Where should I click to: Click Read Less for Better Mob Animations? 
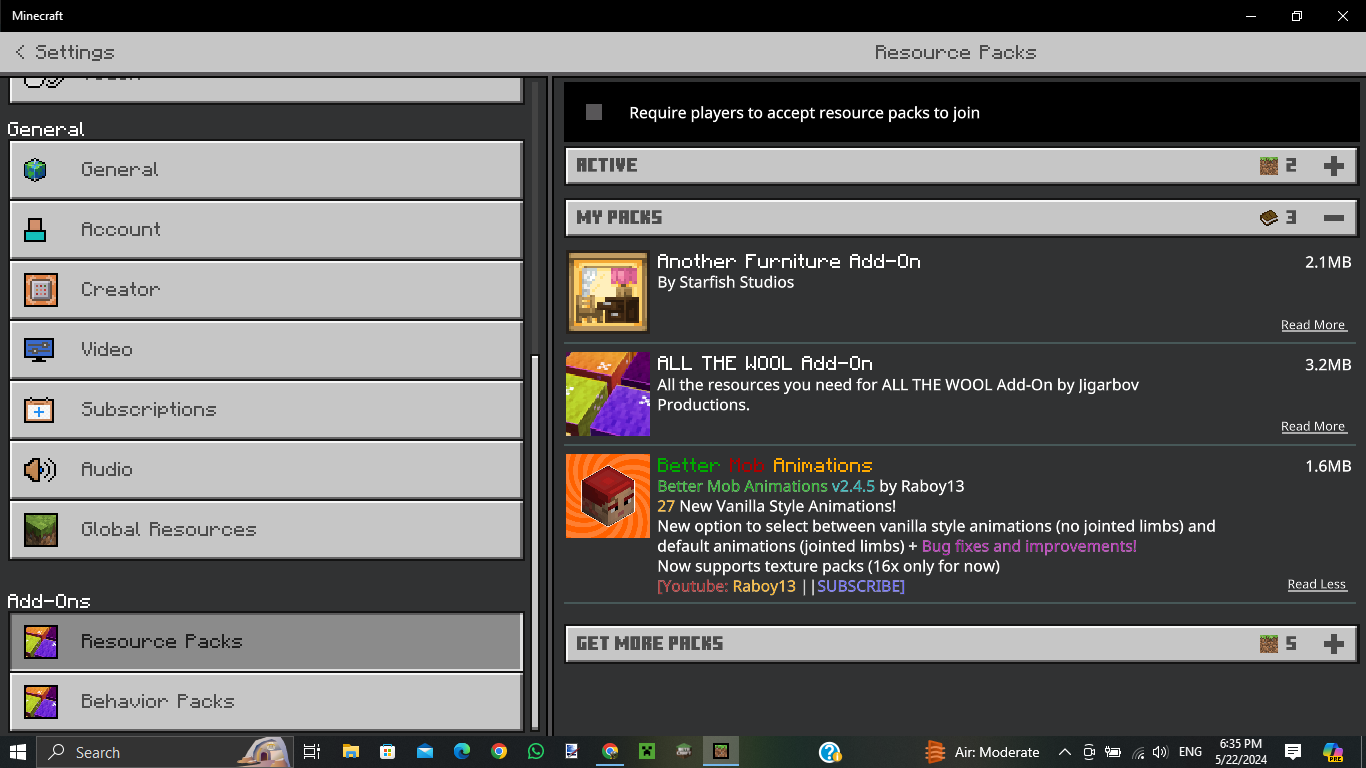[x=1317, y=585]
